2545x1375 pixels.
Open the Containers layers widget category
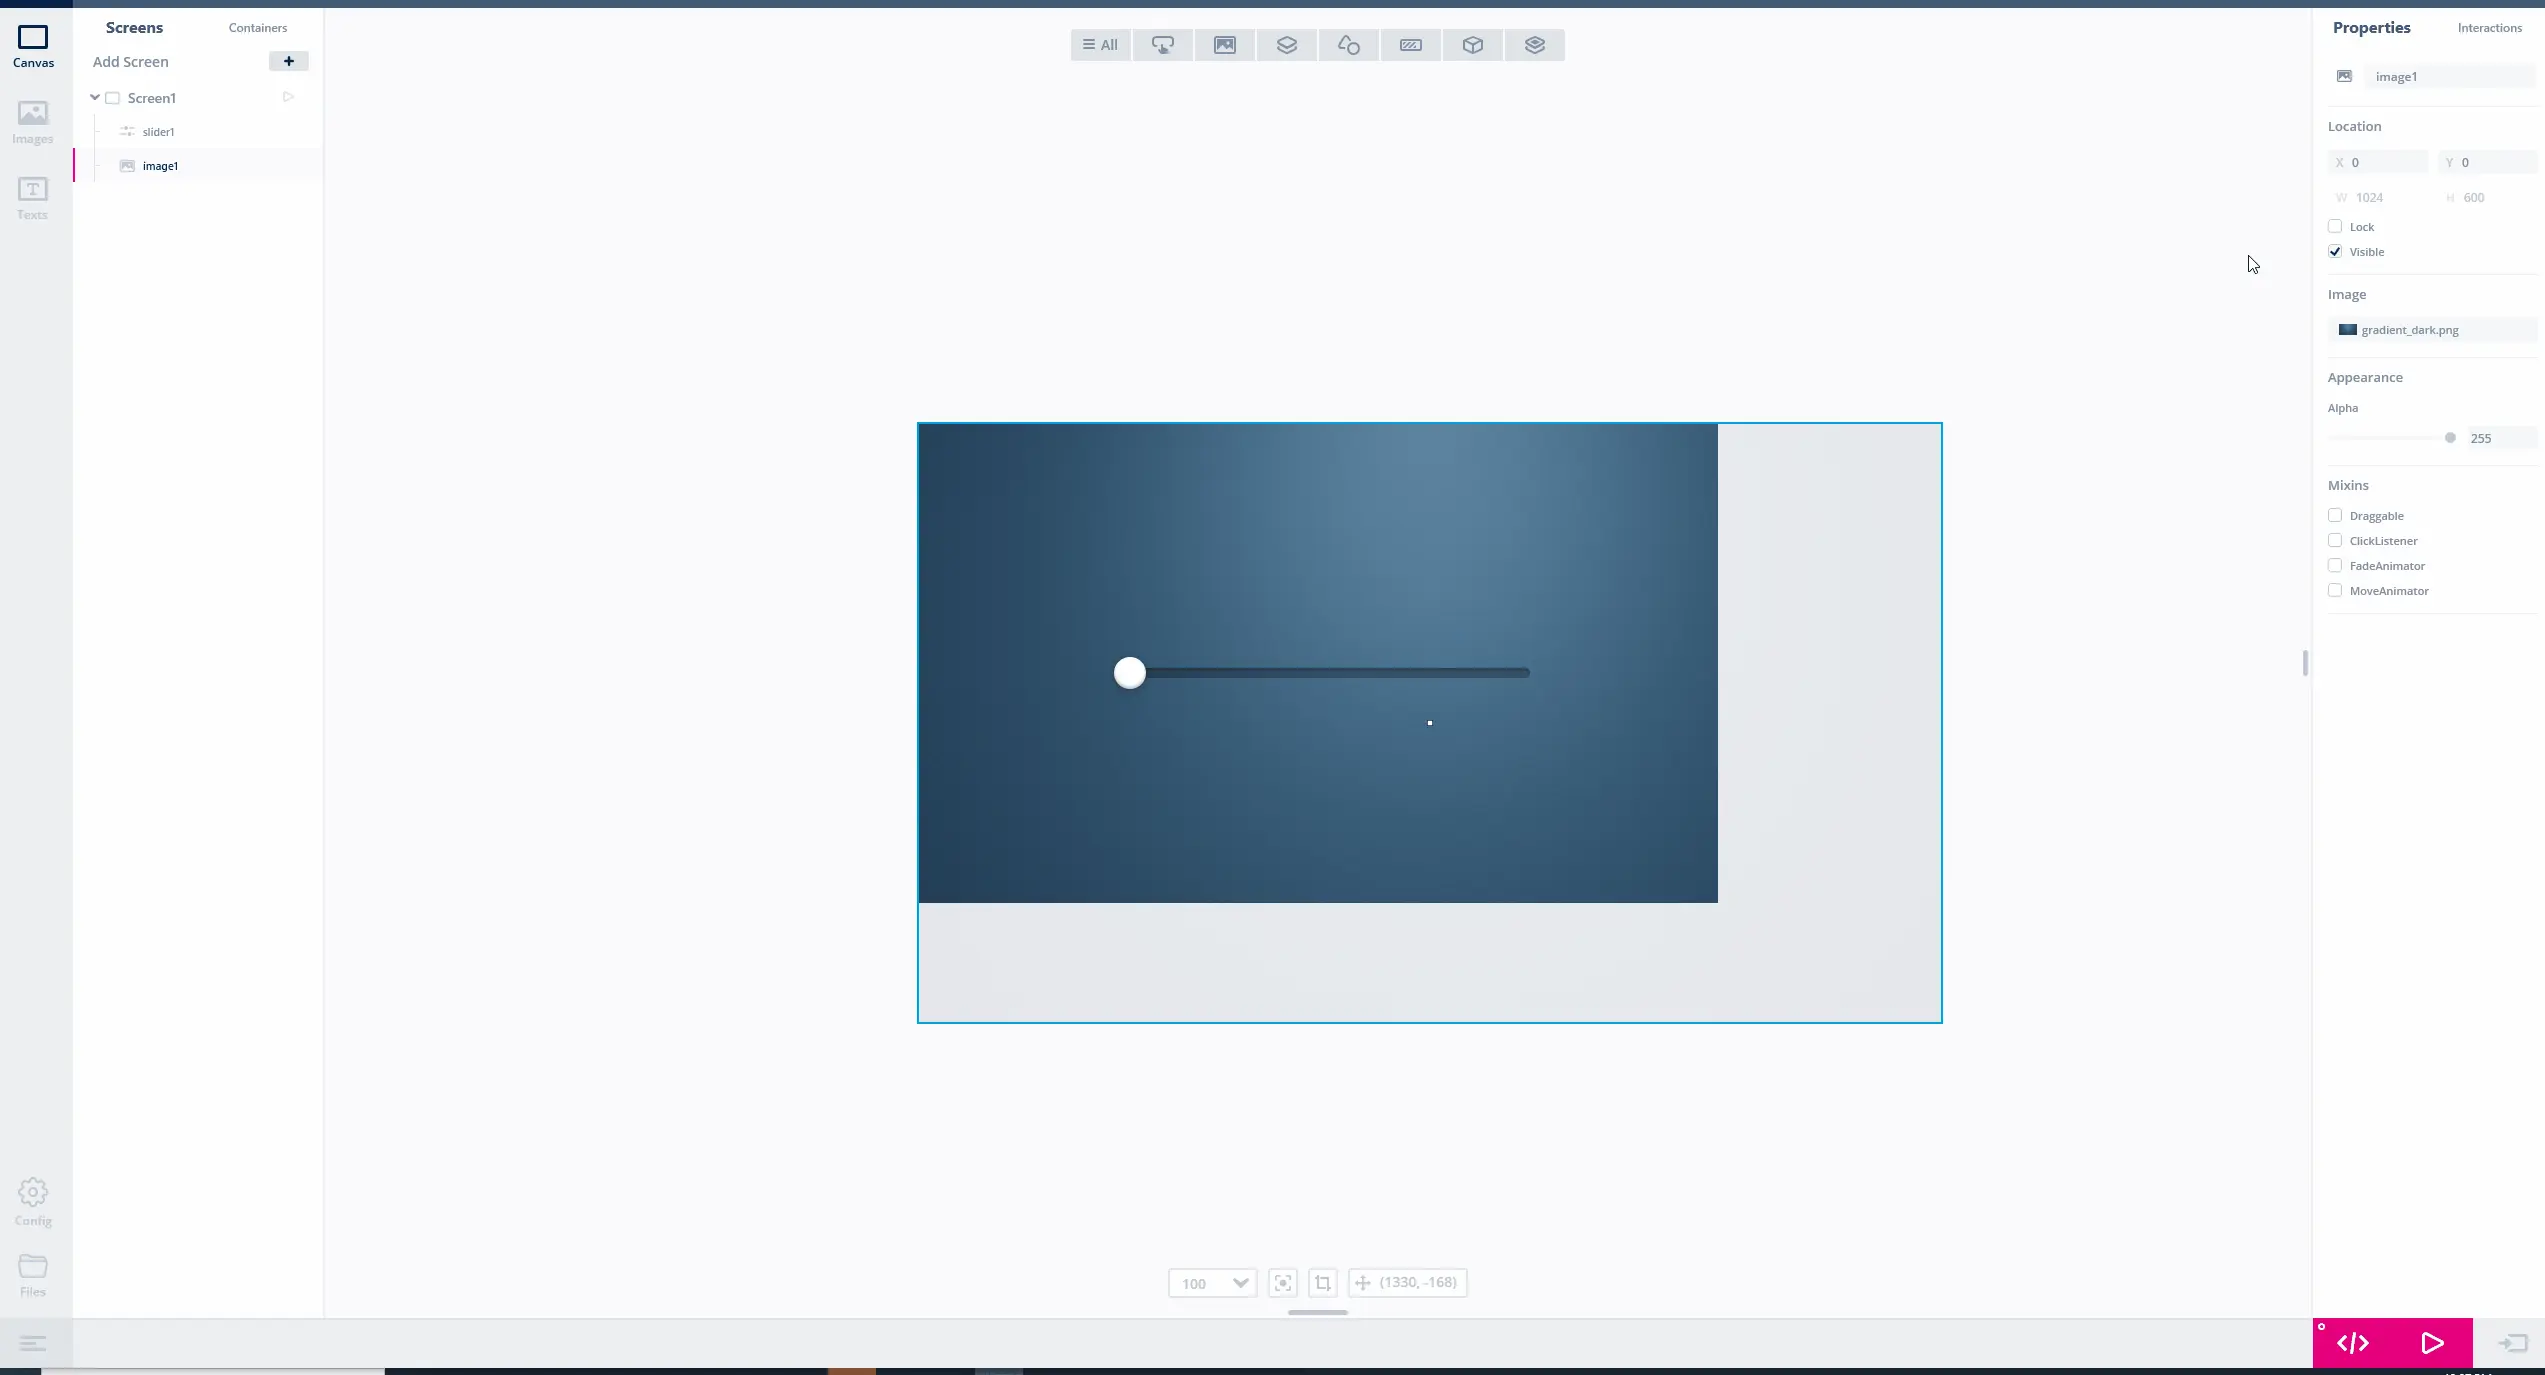pos(1287,45)
